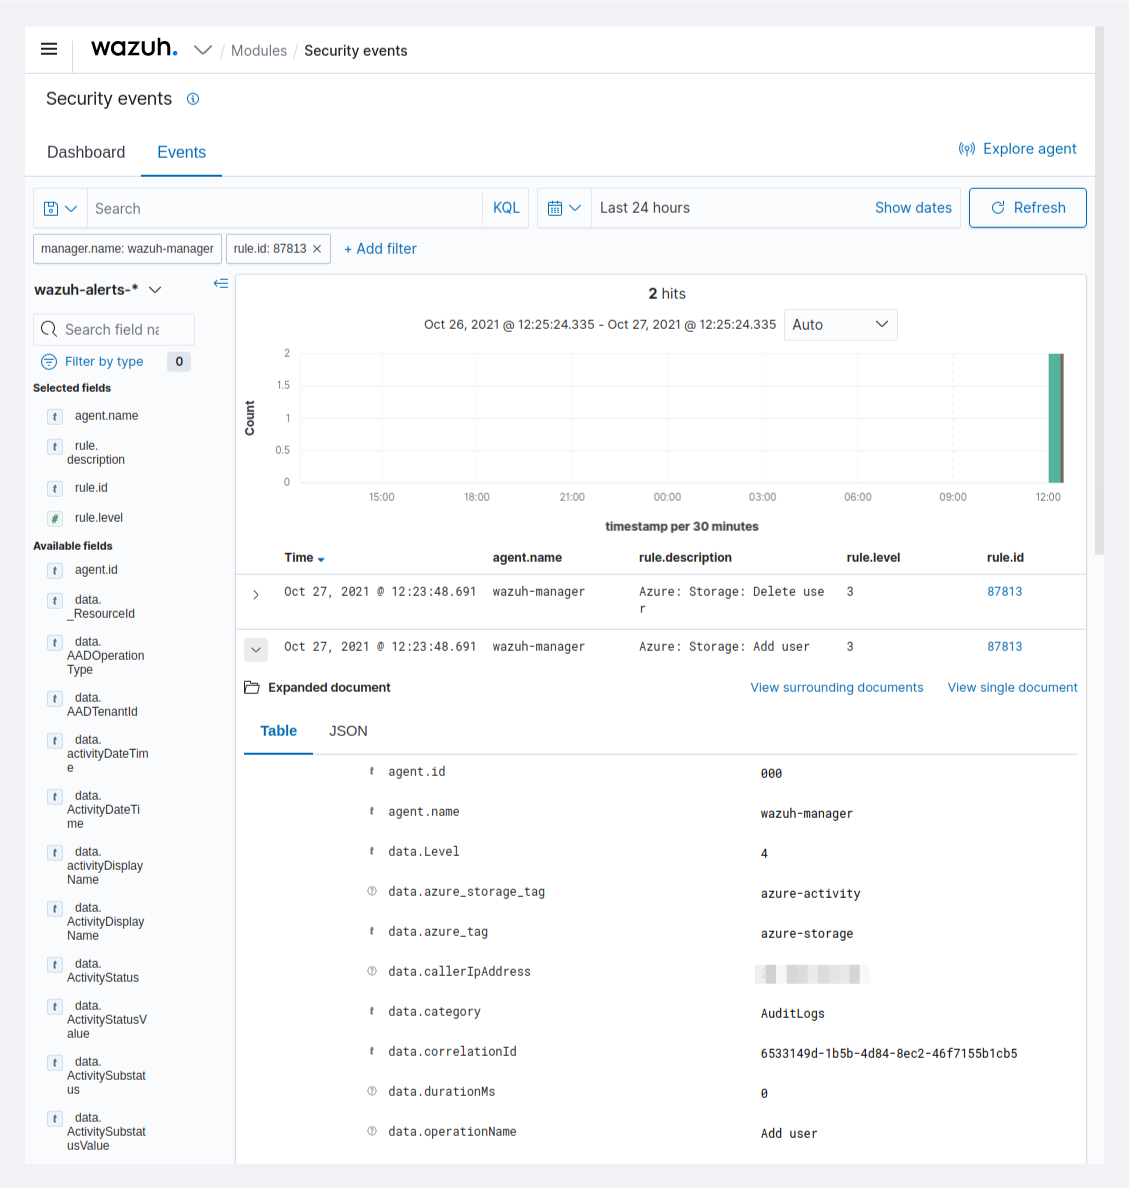The height and width of the screenshot is (1188, 1129).
Task: Click Explore agent
Action: coord(1018,148)
